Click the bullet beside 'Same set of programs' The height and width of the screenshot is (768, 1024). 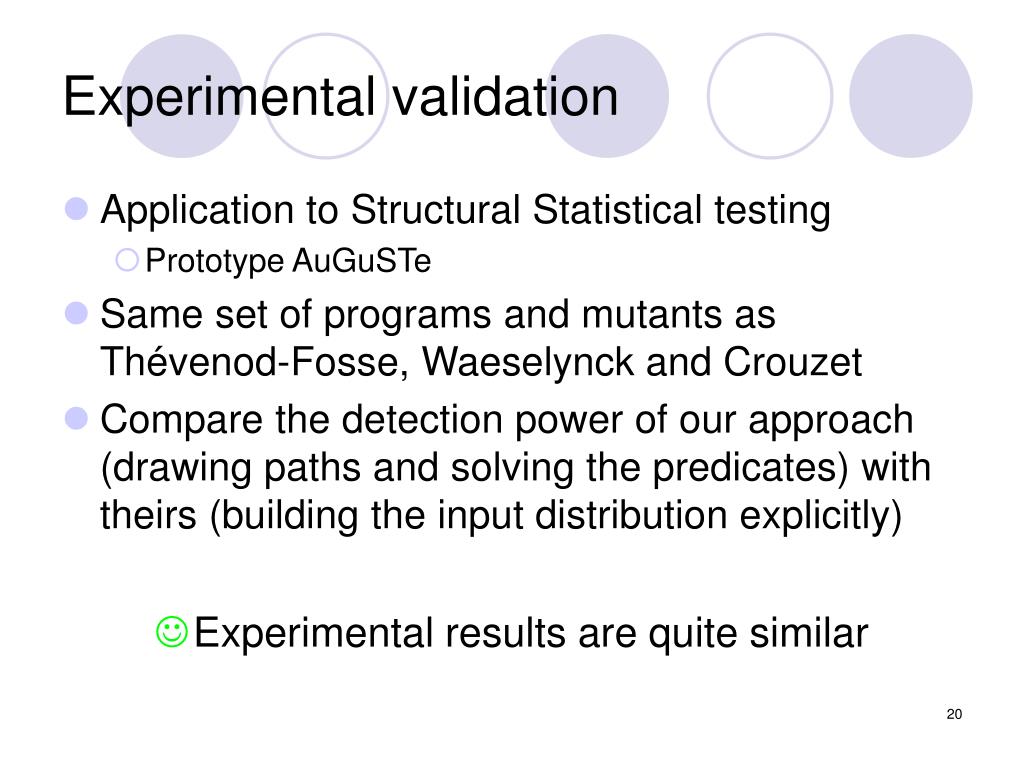[76, 313]
